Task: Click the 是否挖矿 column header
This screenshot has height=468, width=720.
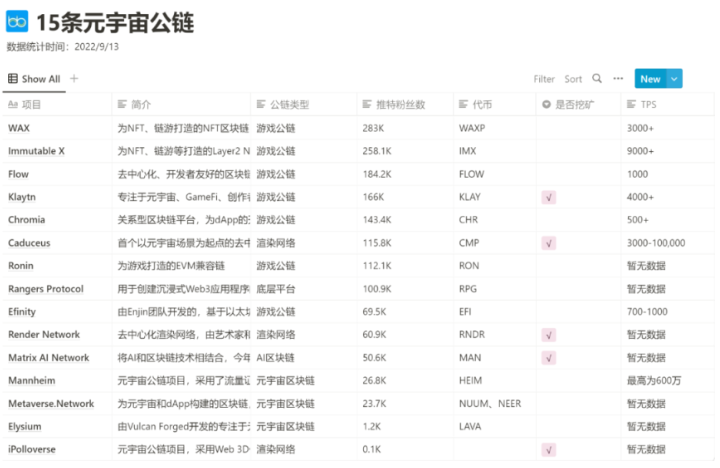Action: coord(579,105)
